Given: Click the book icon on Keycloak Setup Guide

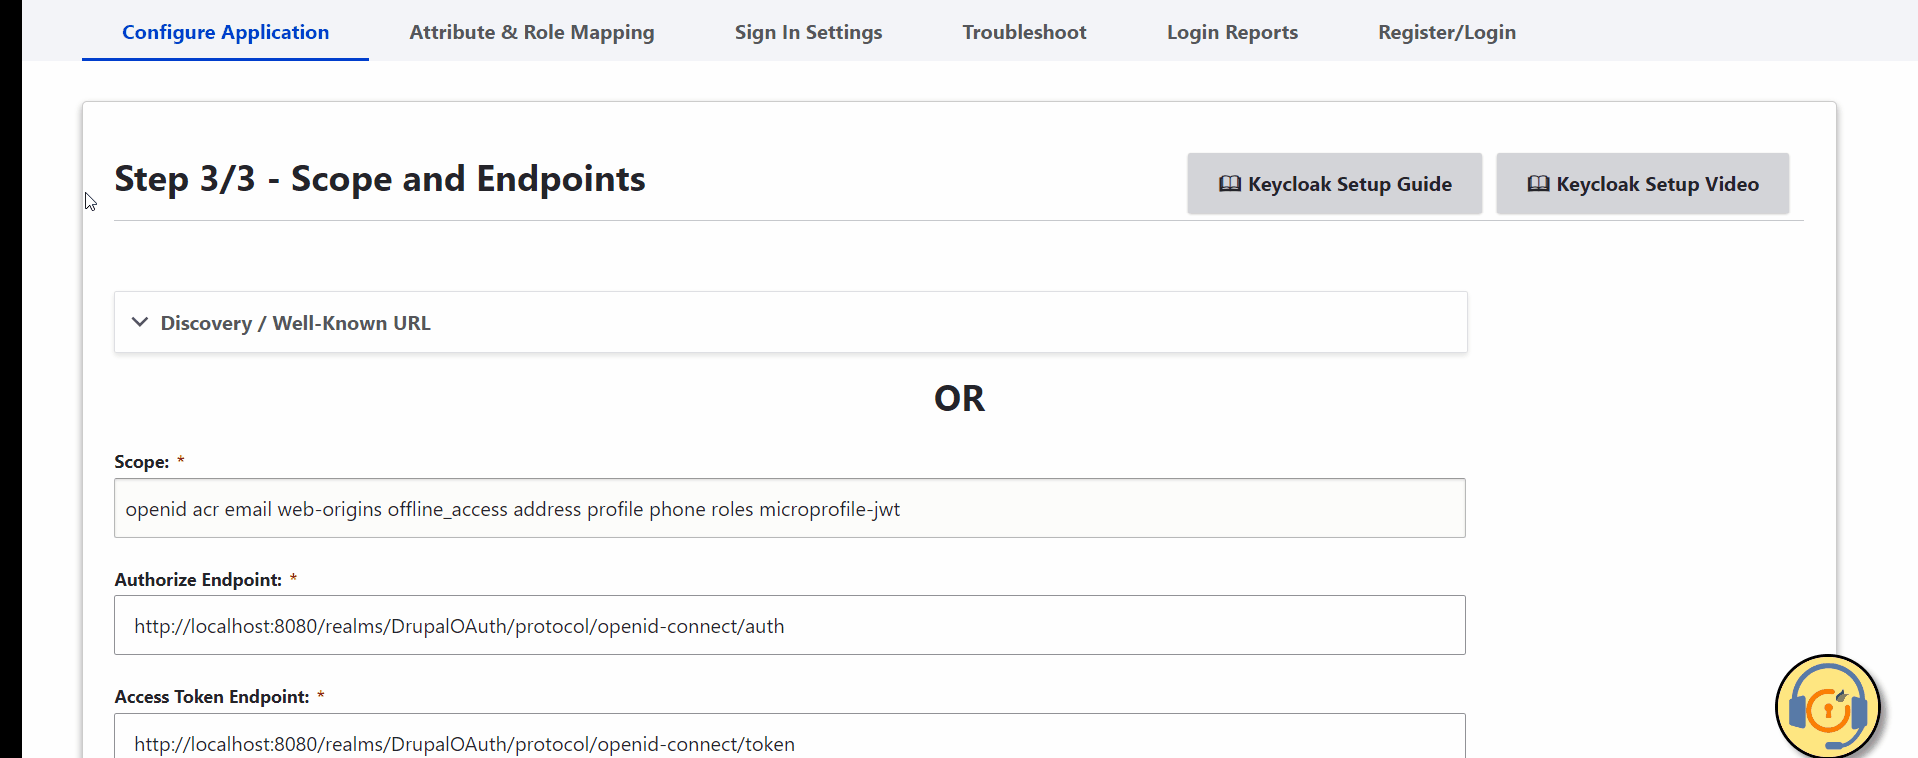Looking at the screenshot, I should [1229, 184].
